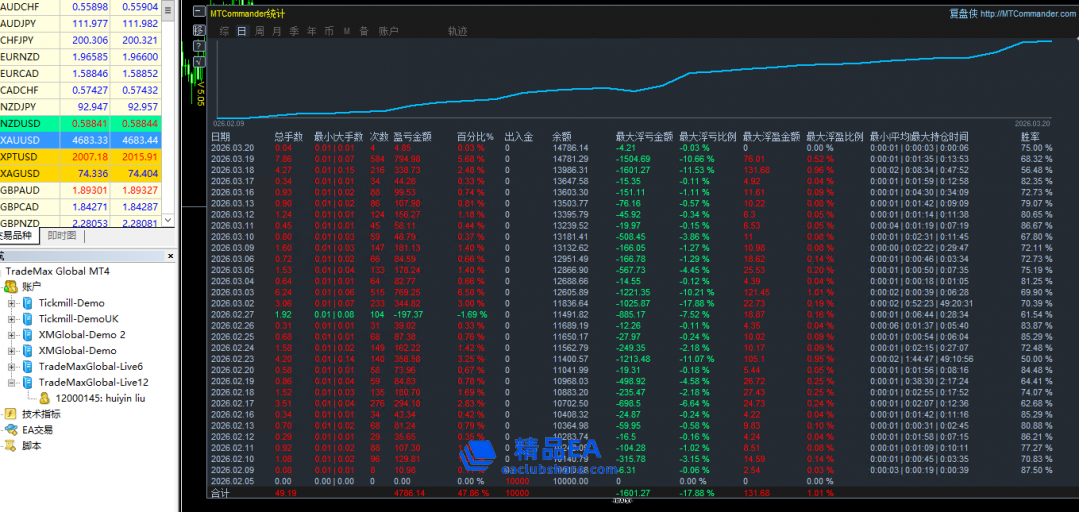Image resolution: width=1079 pixels, height=512 pixels.
Task: Open the 账户 tab in MTCommander statistics
Action: 389,31
